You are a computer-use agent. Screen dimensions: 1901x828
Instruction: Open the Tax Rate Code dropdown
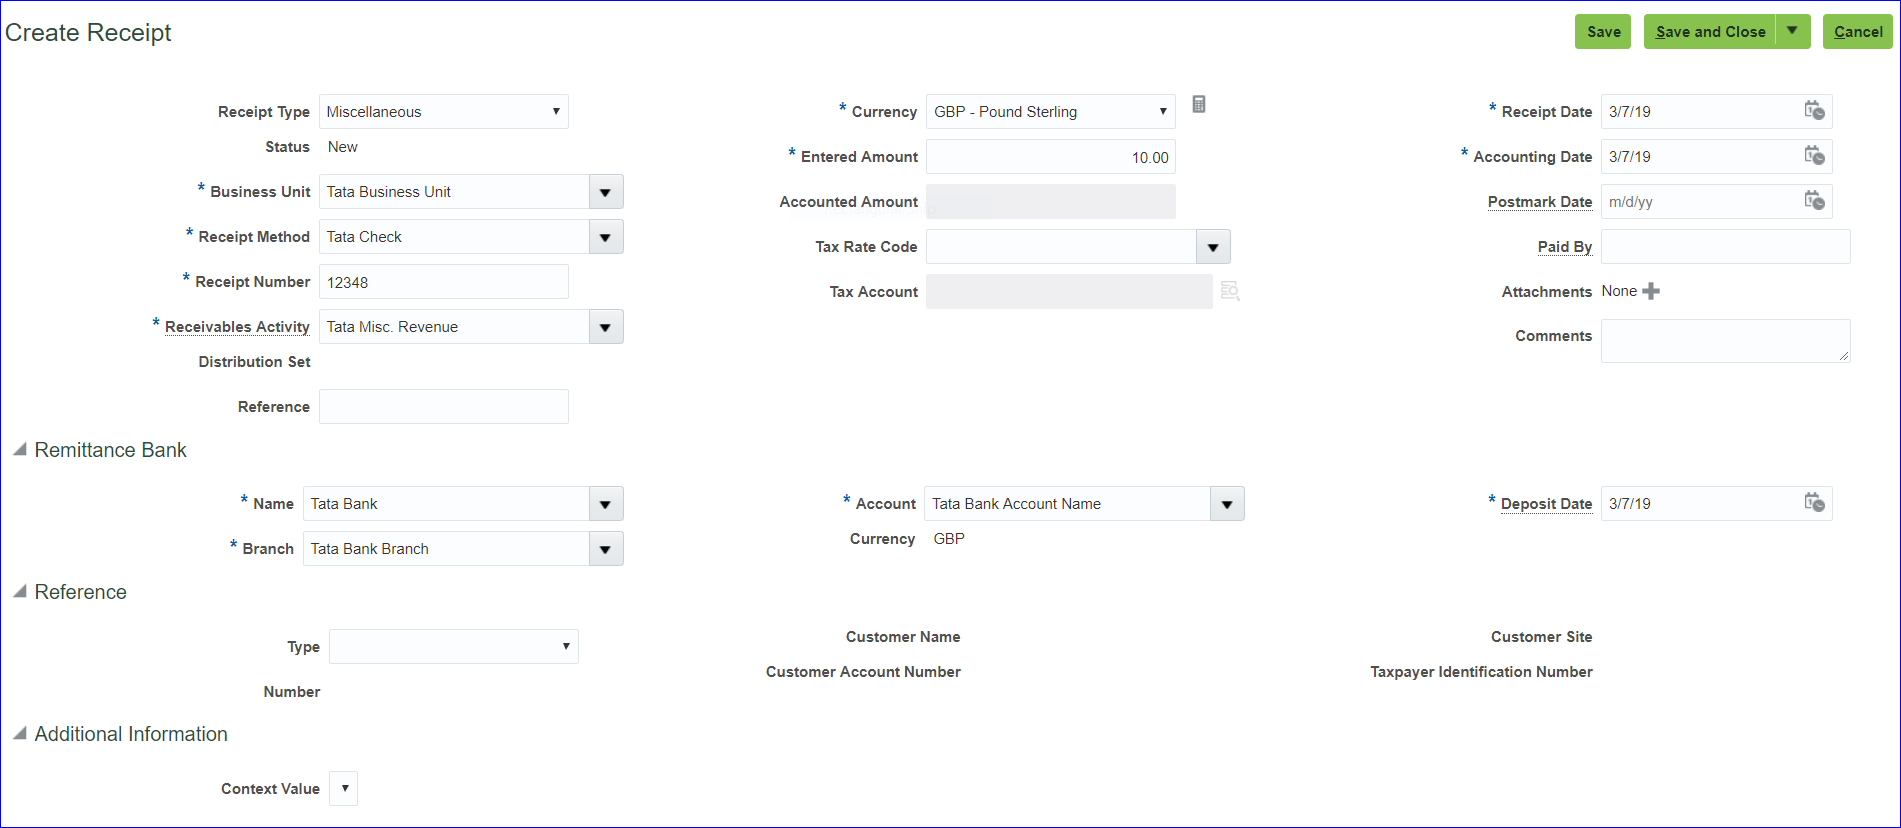pyautogui.click(x=1213, y=247)
